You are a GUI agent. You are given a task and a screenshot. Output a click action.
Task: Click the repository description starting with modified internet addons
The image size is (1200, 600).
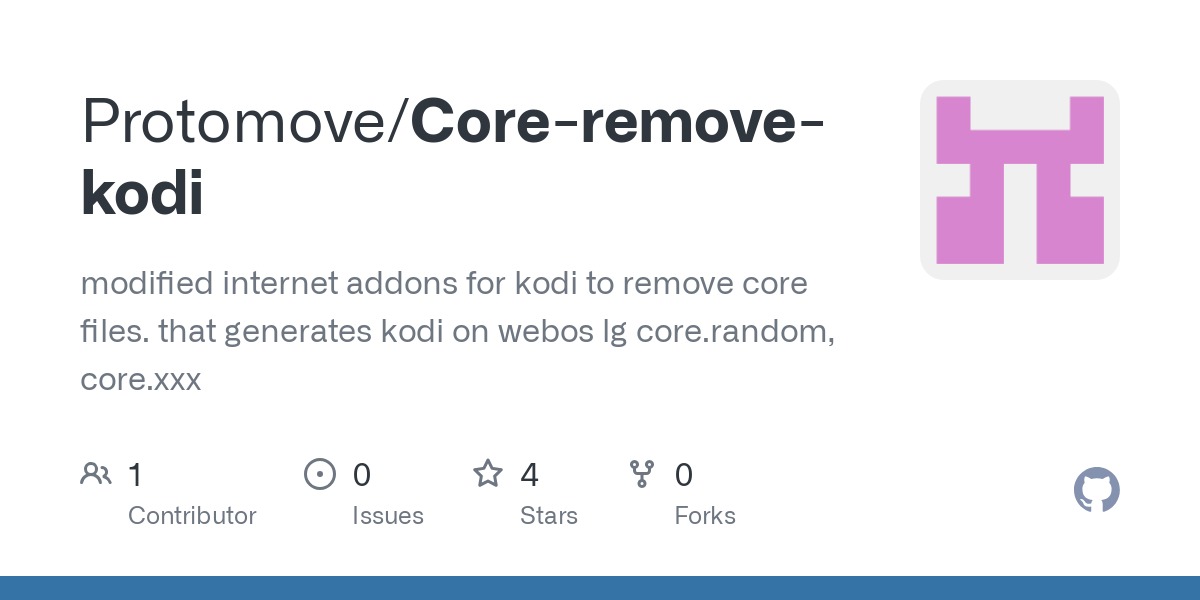[x=458, y=332]
